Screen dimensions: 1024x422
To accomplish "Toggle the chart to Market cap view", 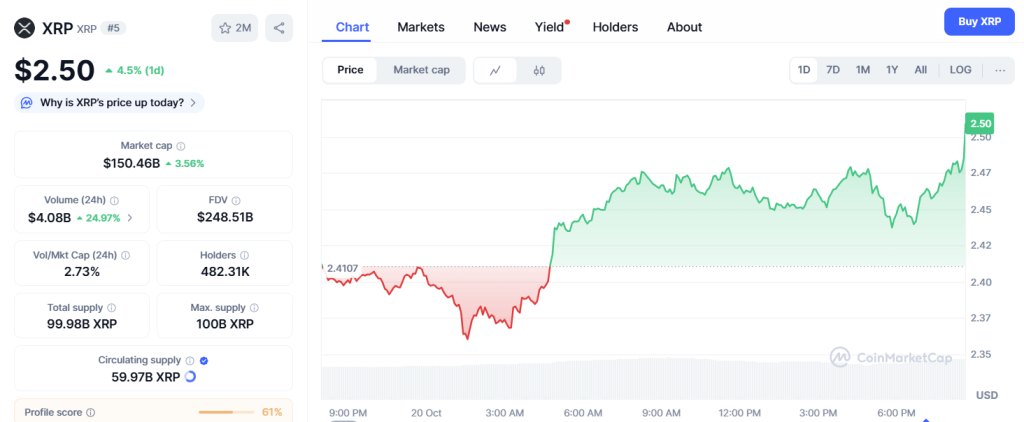I will (x=421, y=70).
